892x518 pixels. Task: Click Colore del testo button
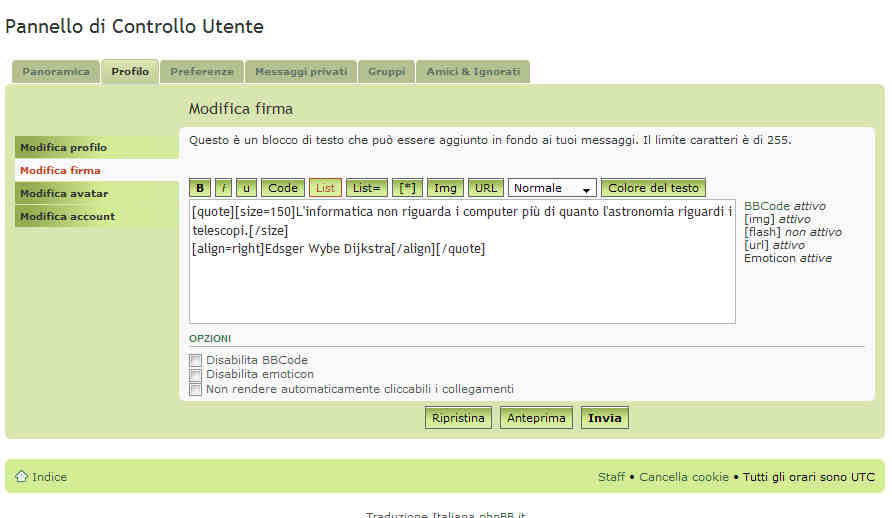[x=653, y=188]
